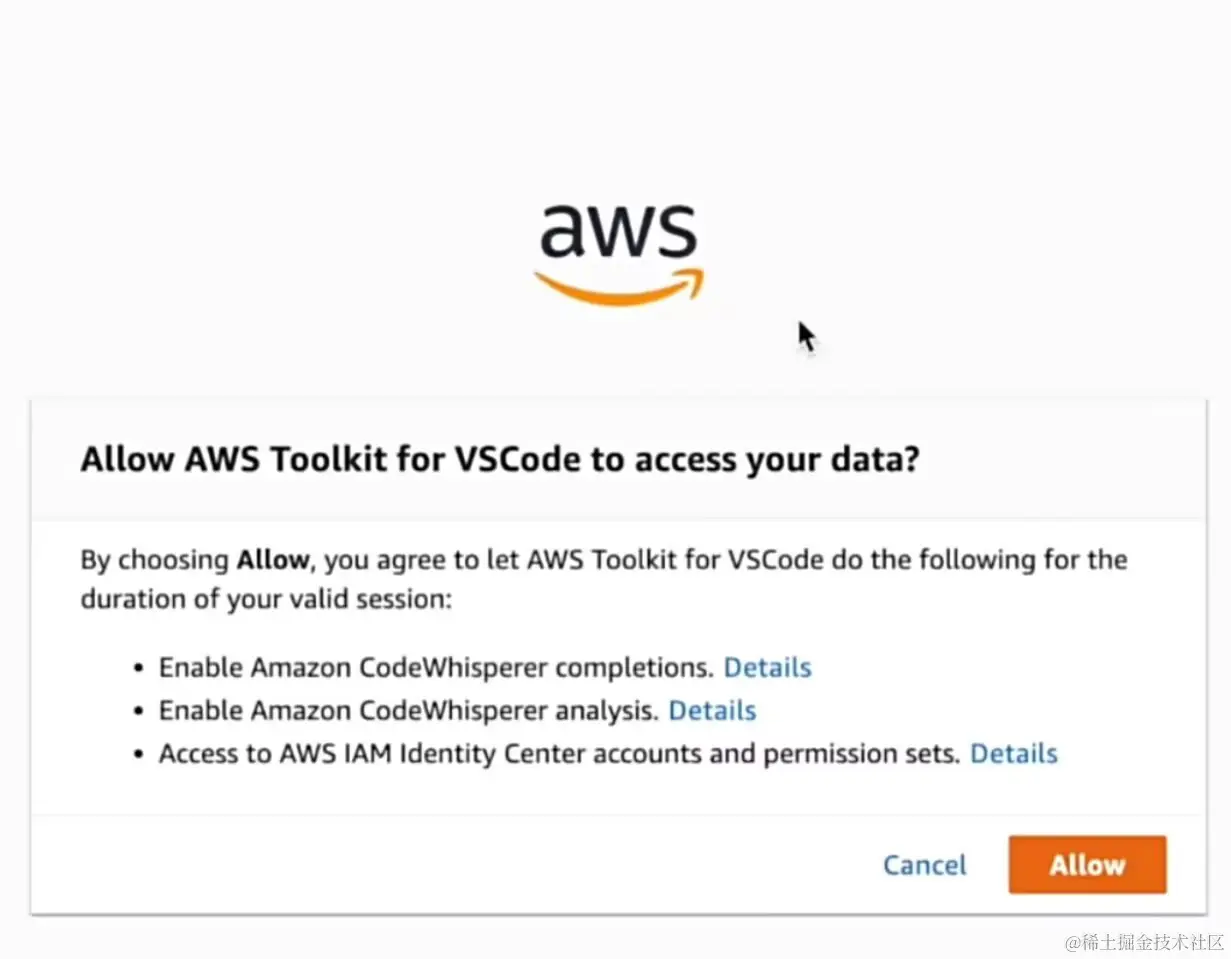Image resolution: width=1231 pixels, height=959 pixels.
Task: Click 'By choosing' at paragraph start
Action: pyautogui.click(x=155, y=561)
